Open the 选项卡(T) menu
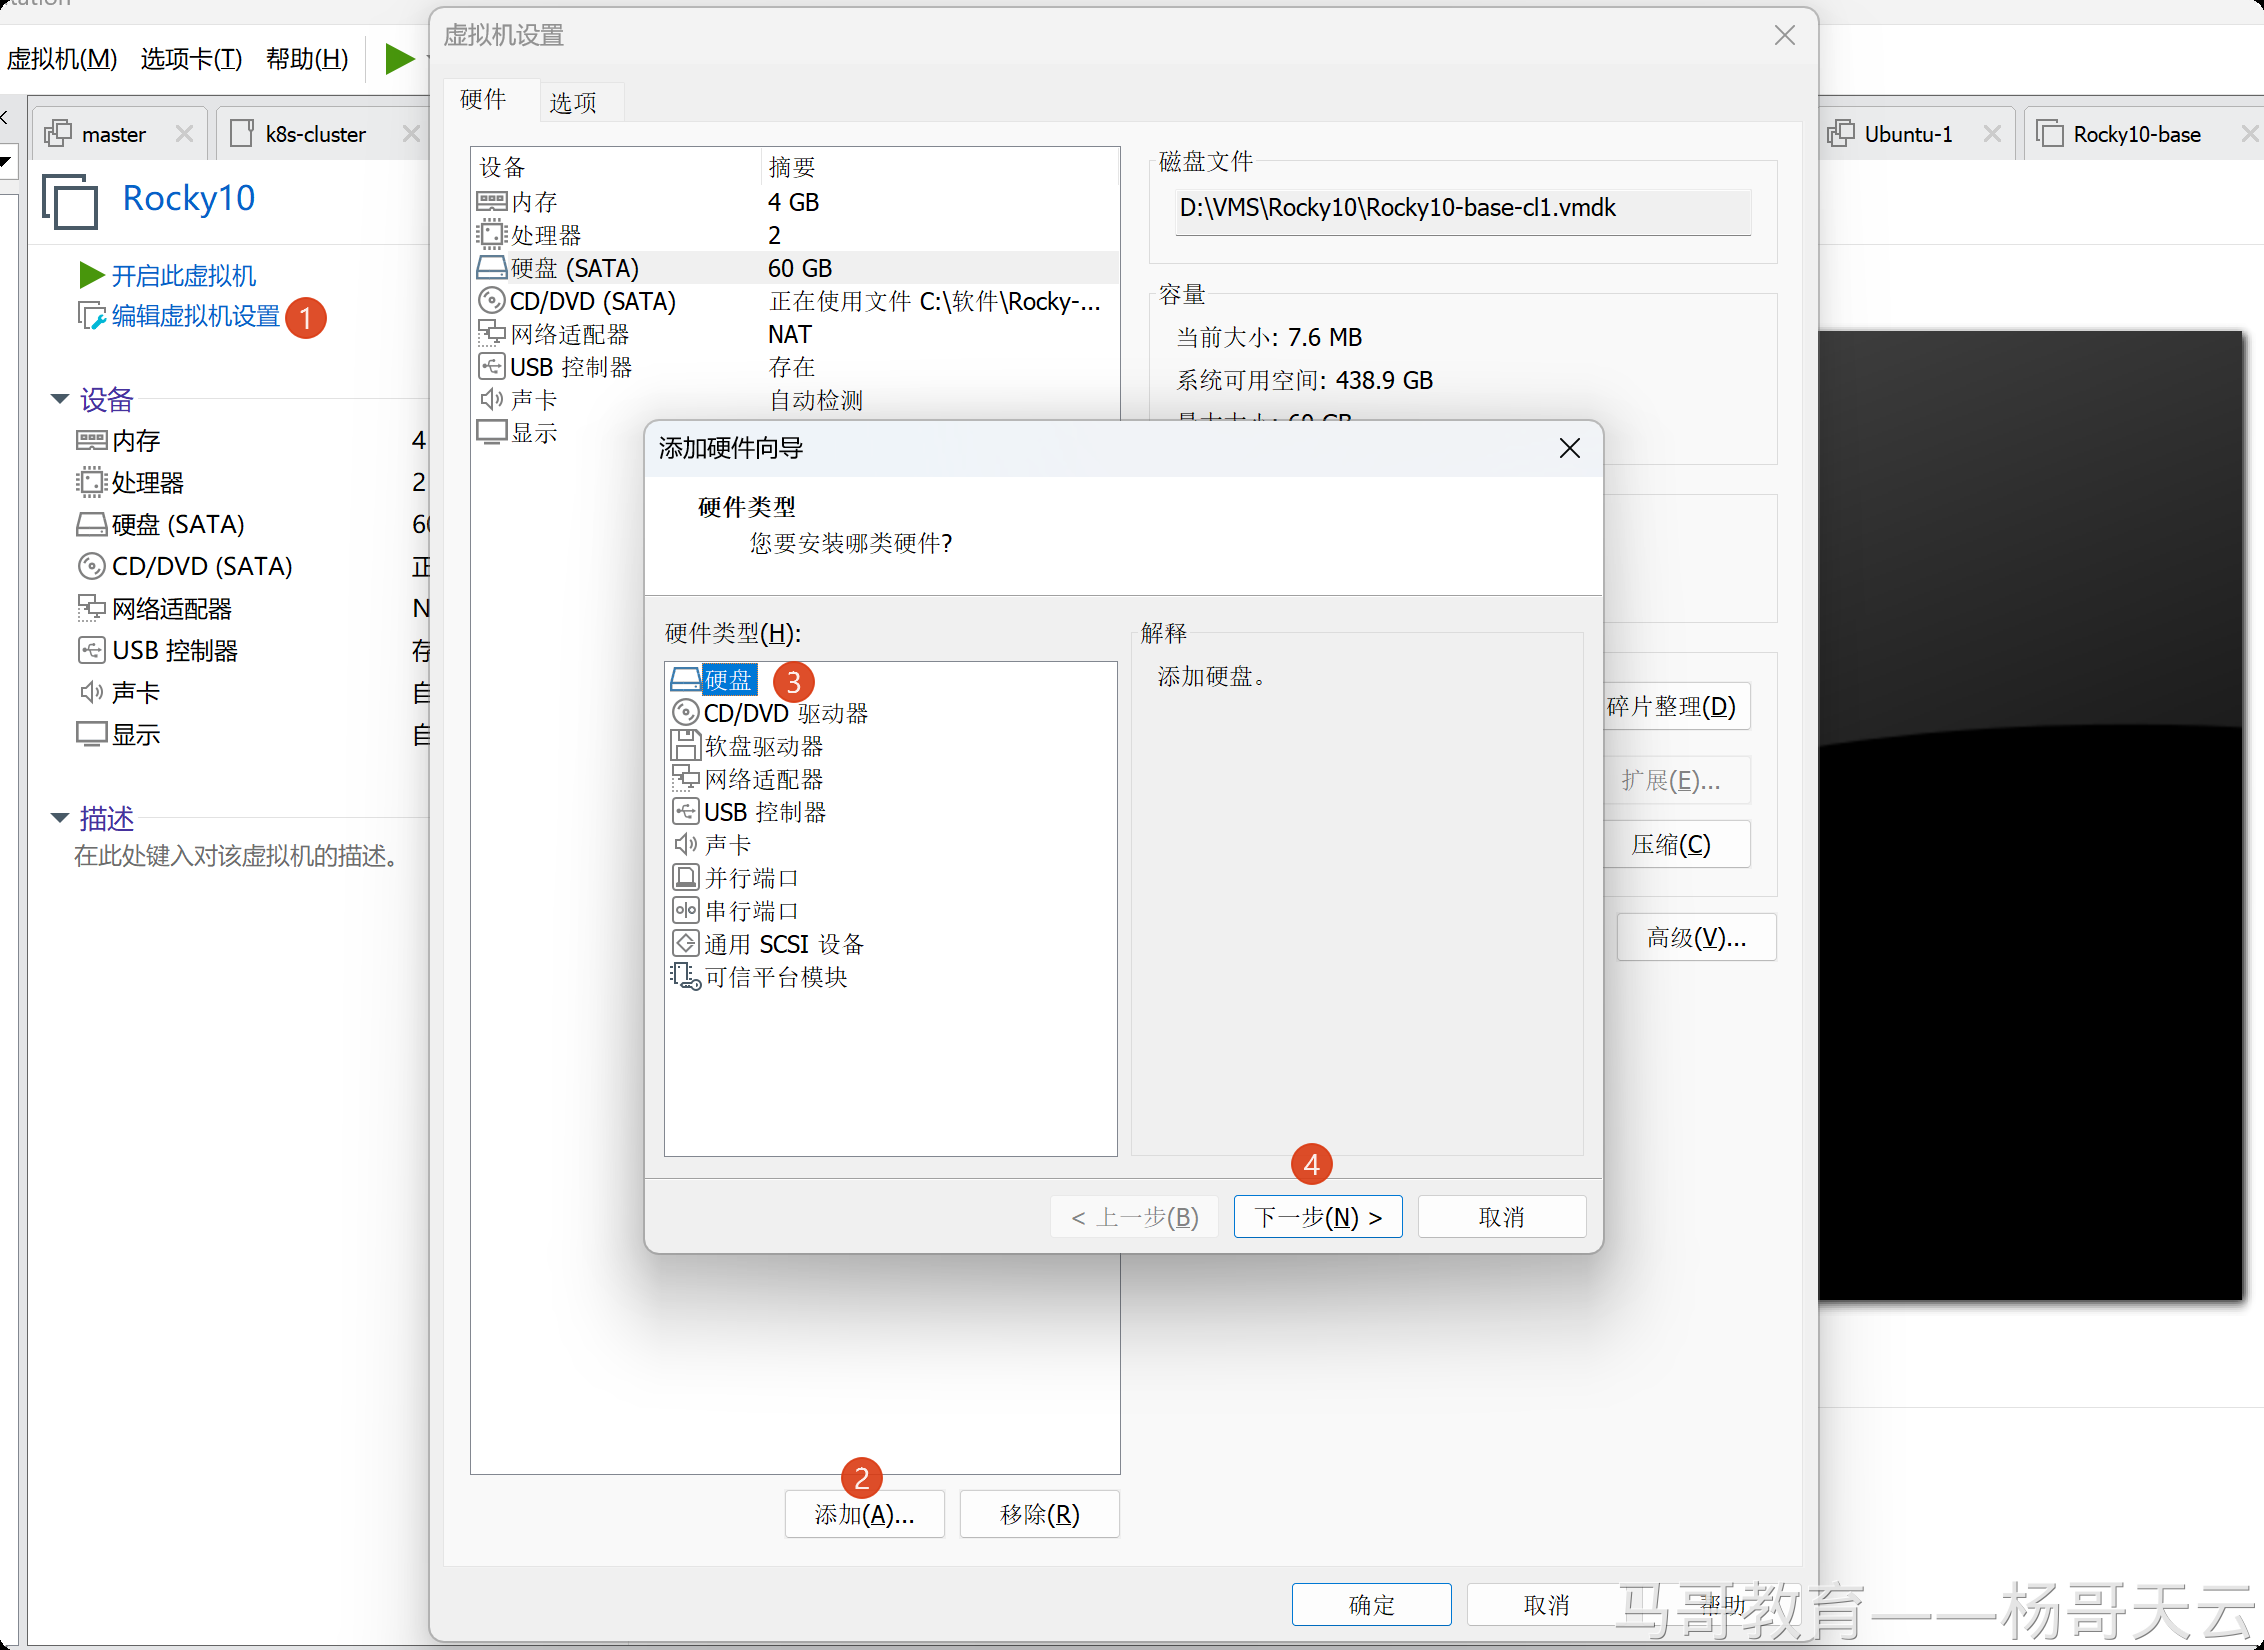The width and height of the screenshot is (2264, 1650). pos(191,59)
